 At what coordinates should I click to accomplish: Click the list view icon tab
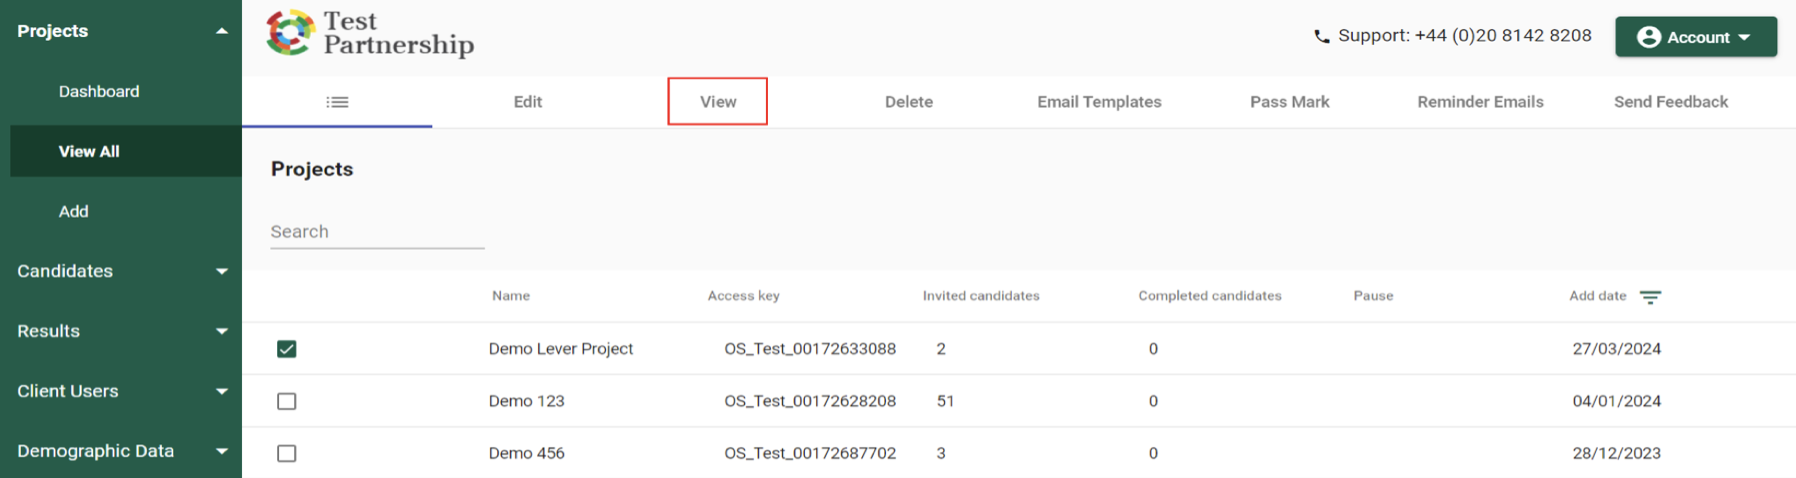(x=337, y=102)
